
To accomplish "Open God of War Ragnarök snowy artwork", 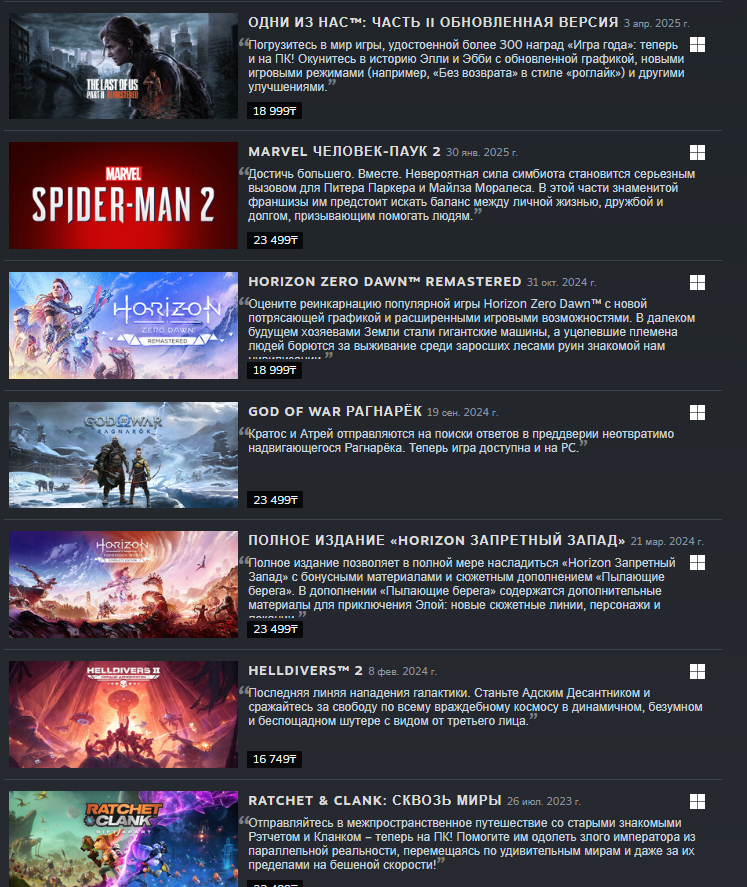I will [123, 455].
